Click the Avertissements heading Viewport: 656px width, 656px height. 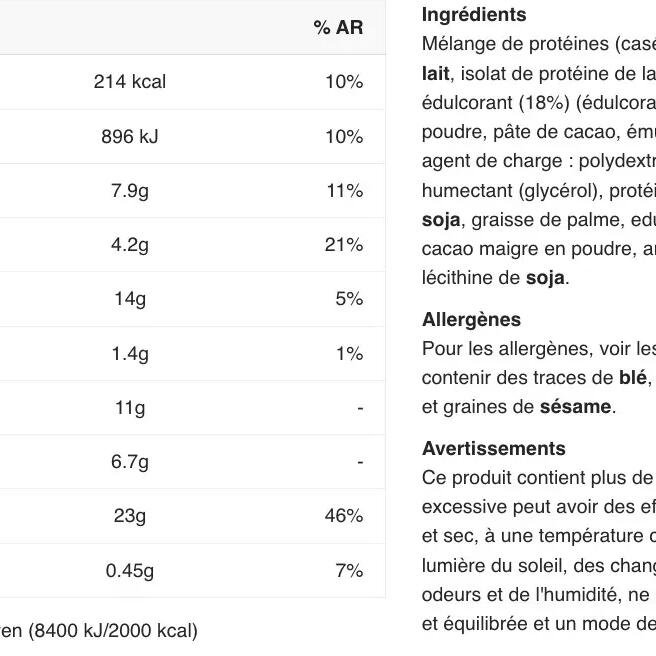[x=494, y=449]
